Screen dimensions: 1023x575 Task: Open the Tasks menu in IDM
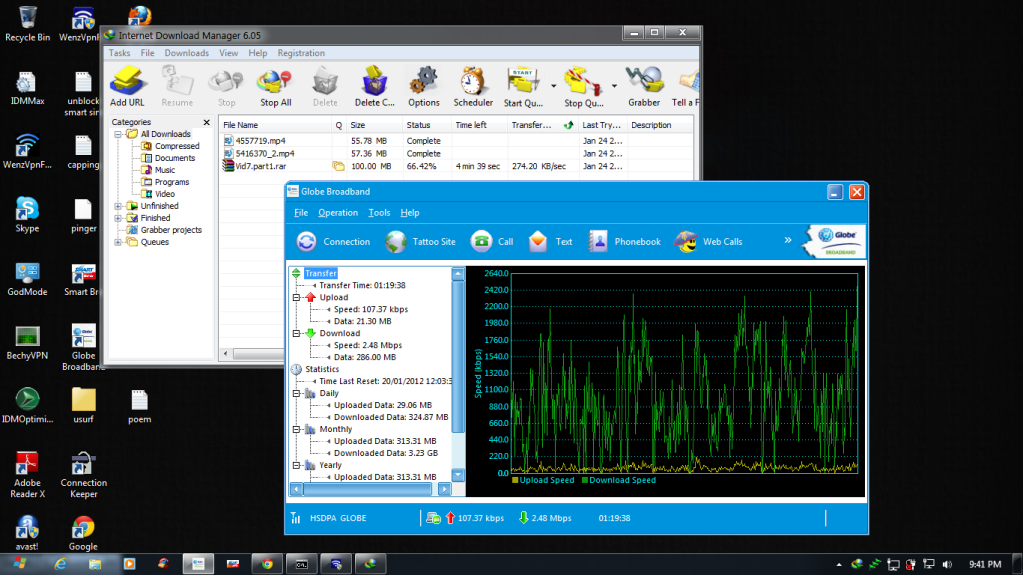[x=119, y=53]
